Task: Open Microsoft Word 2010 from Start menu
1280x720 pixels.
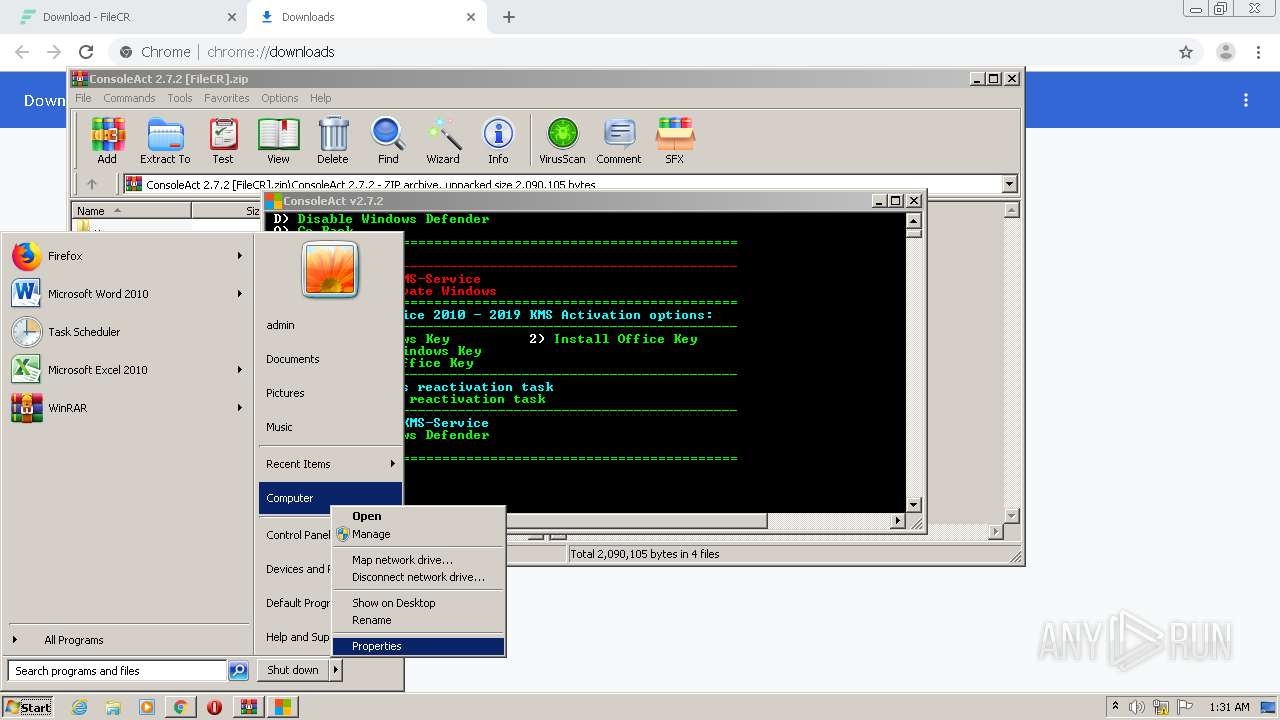Action: (x=127, y=294)
